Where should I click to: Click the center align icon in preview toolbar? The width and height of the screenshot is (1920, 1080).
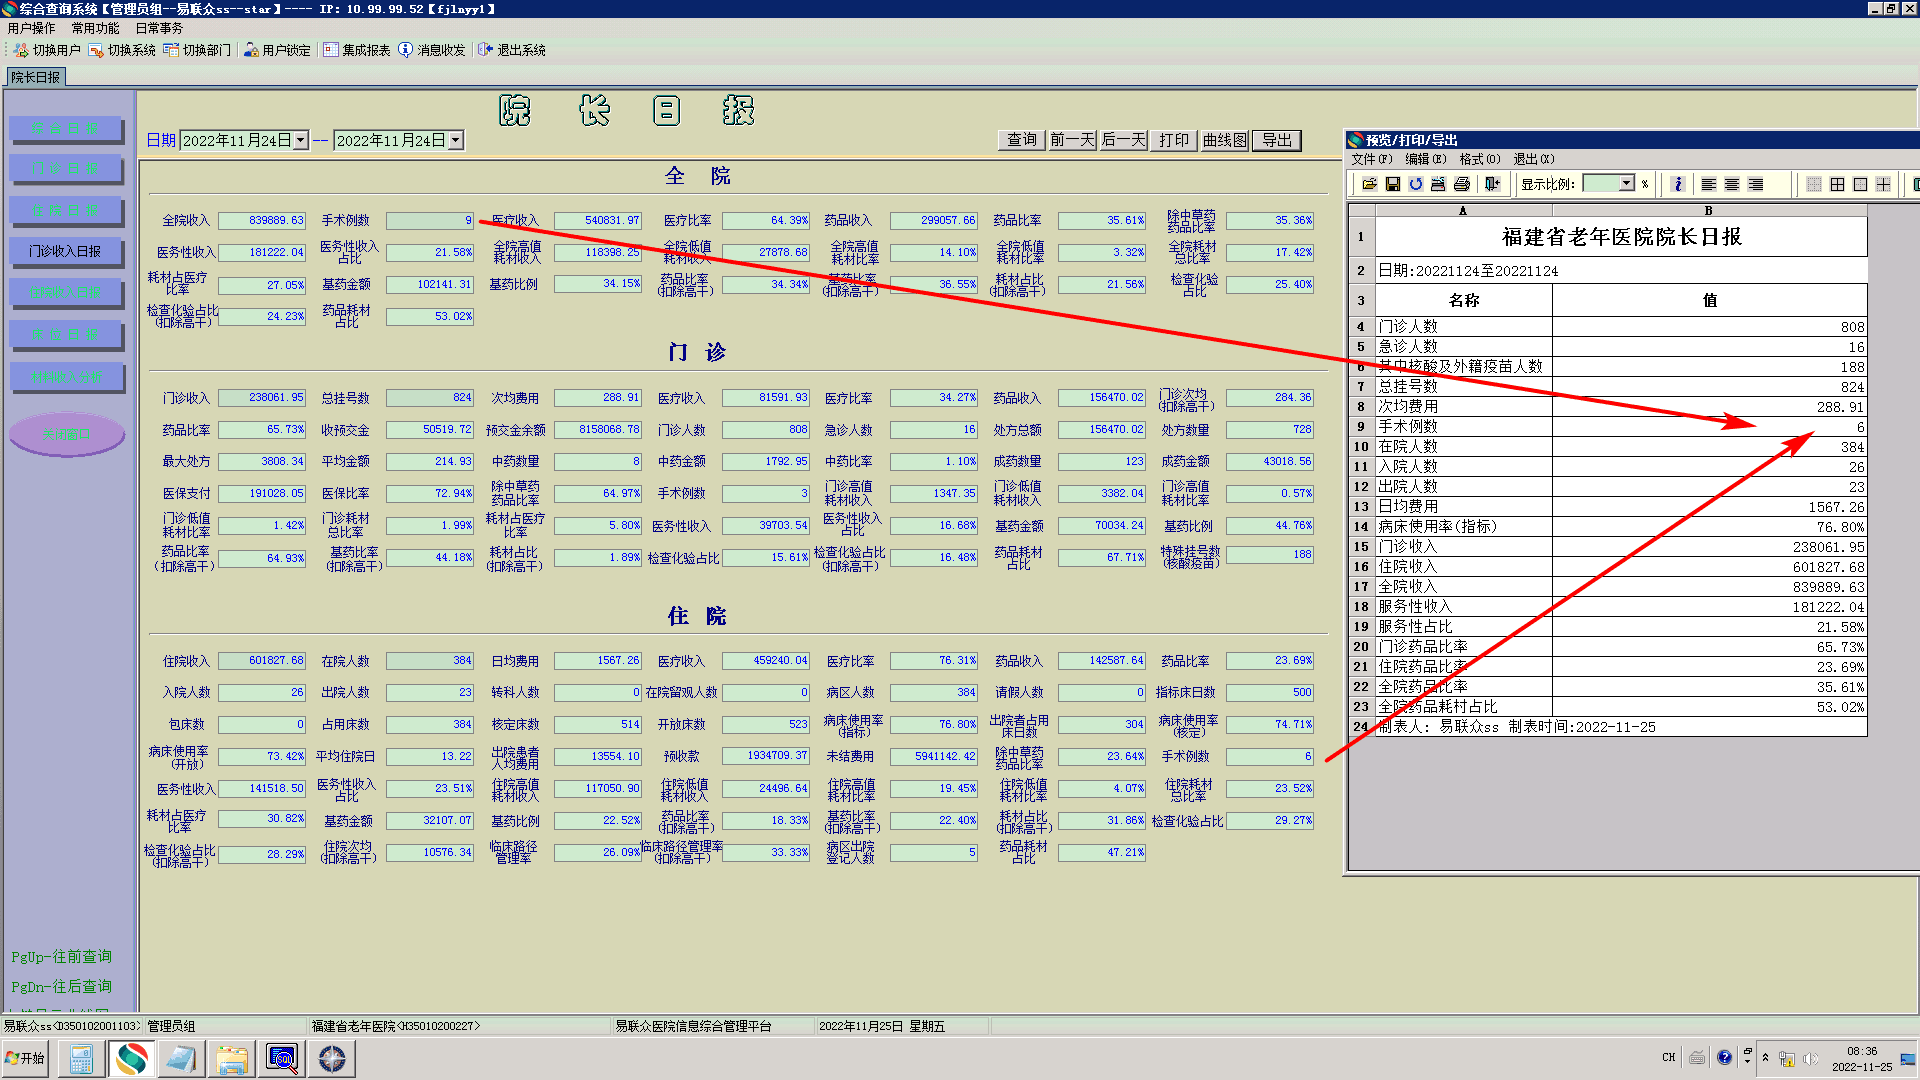tap(1732, 184)
